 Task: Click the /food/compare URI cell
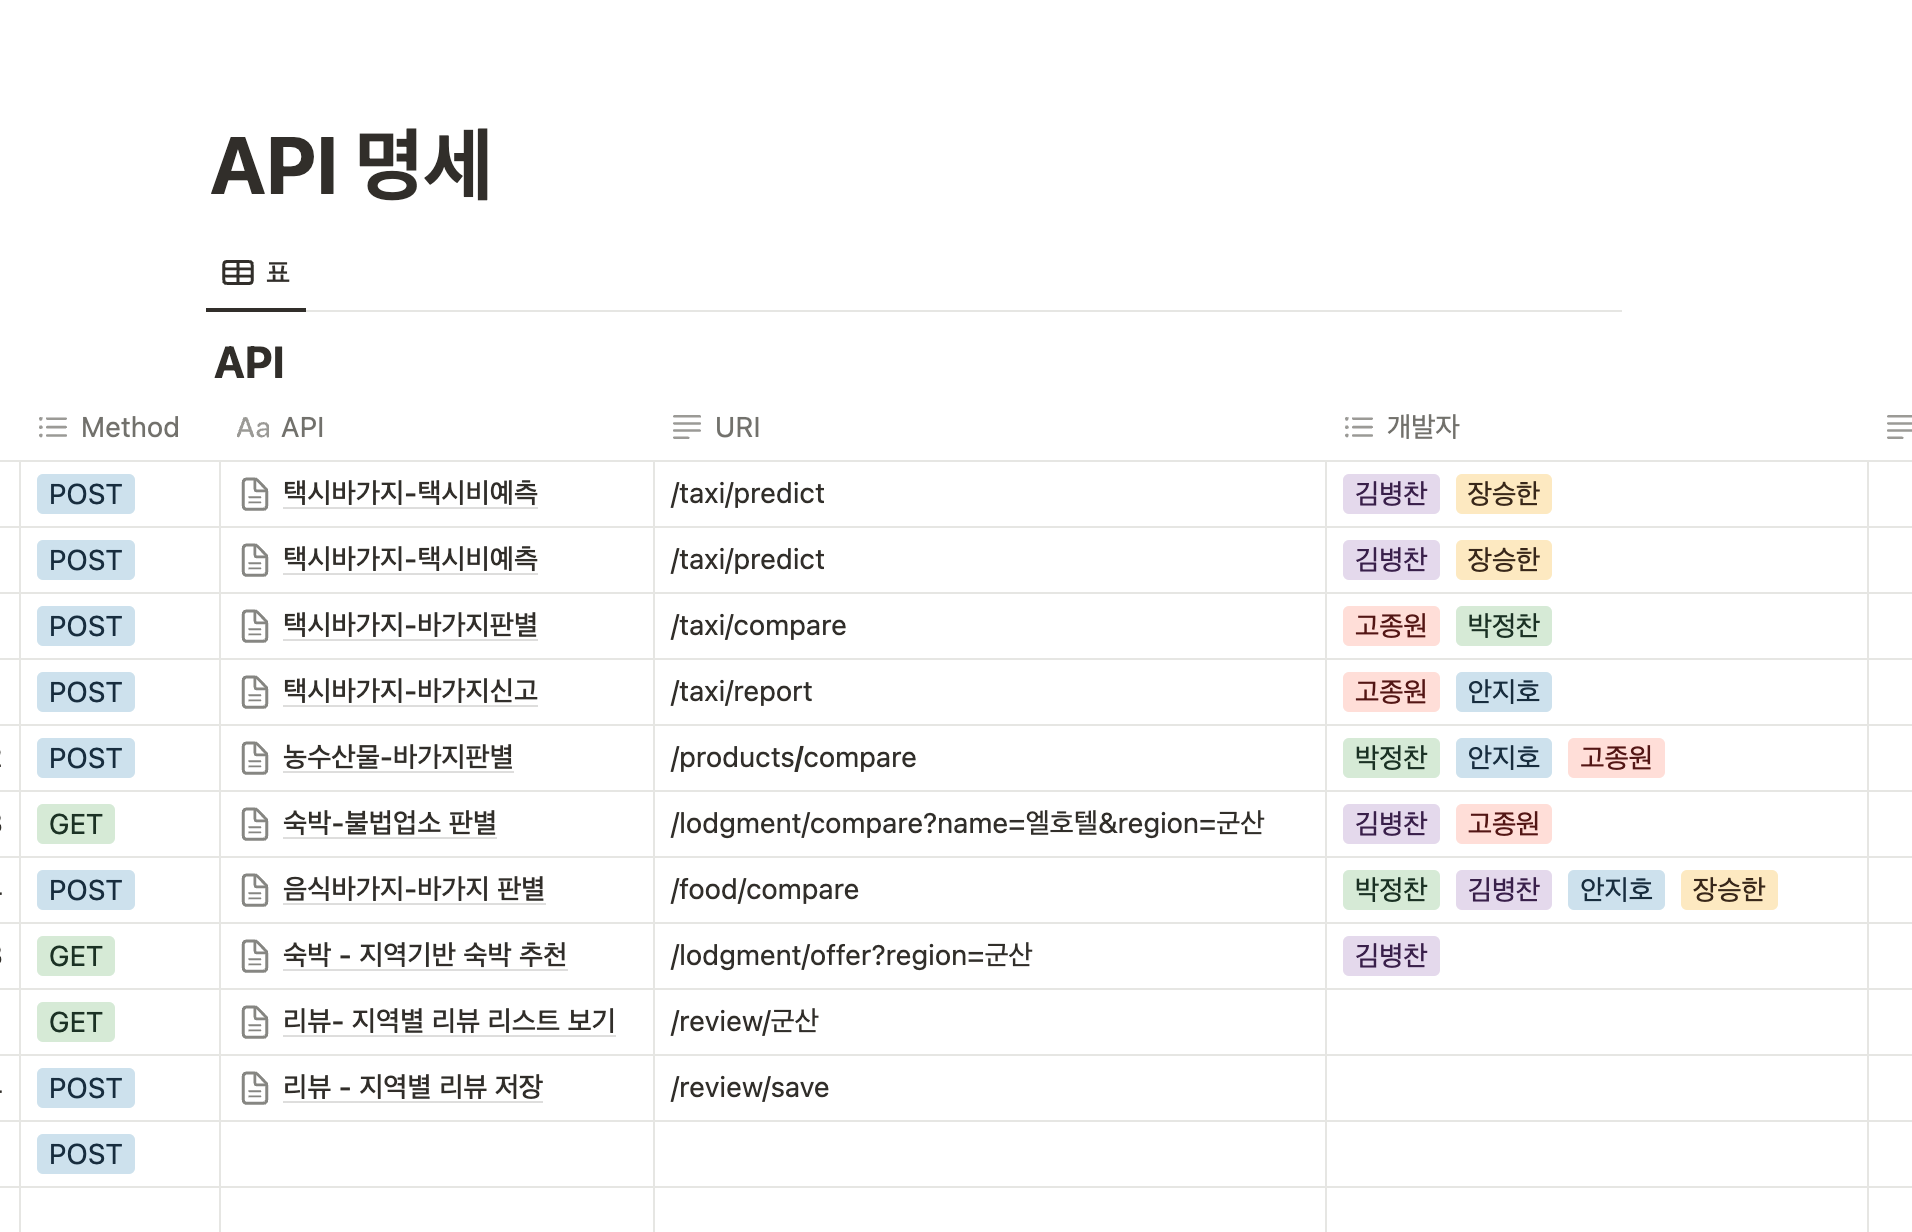coord(990,890)
